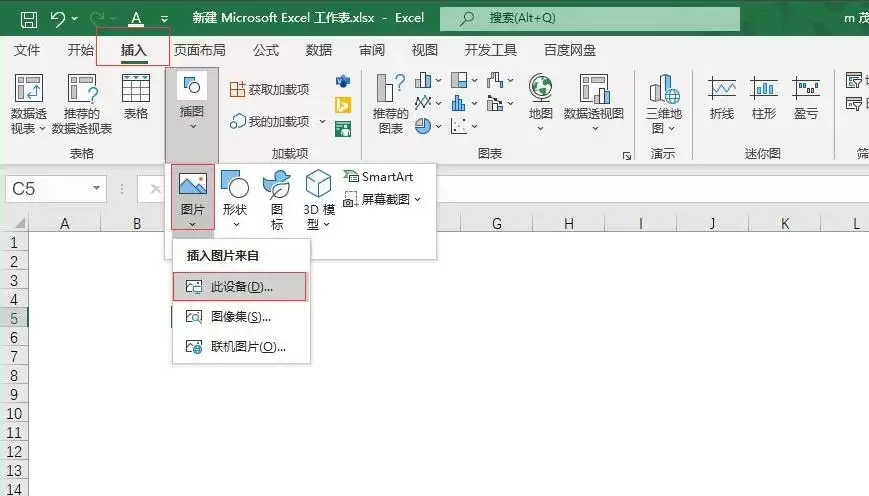Viewport: 869px width, 496px height.
Task: Click the font color A icon
Action: coord(136,19)
